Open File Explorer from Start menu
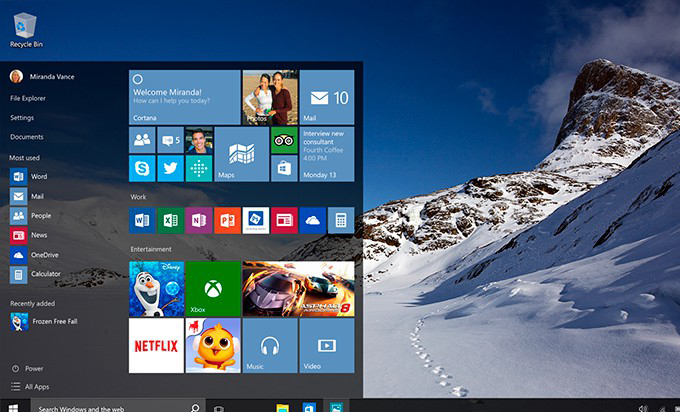Viewport: 680px width, 412px height. point(28,98)
